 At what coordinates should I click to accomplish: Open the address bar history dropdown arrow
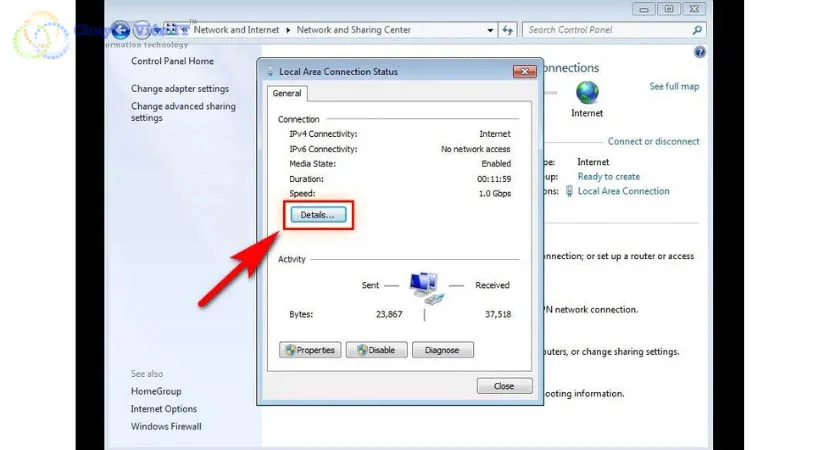[490, 30]
